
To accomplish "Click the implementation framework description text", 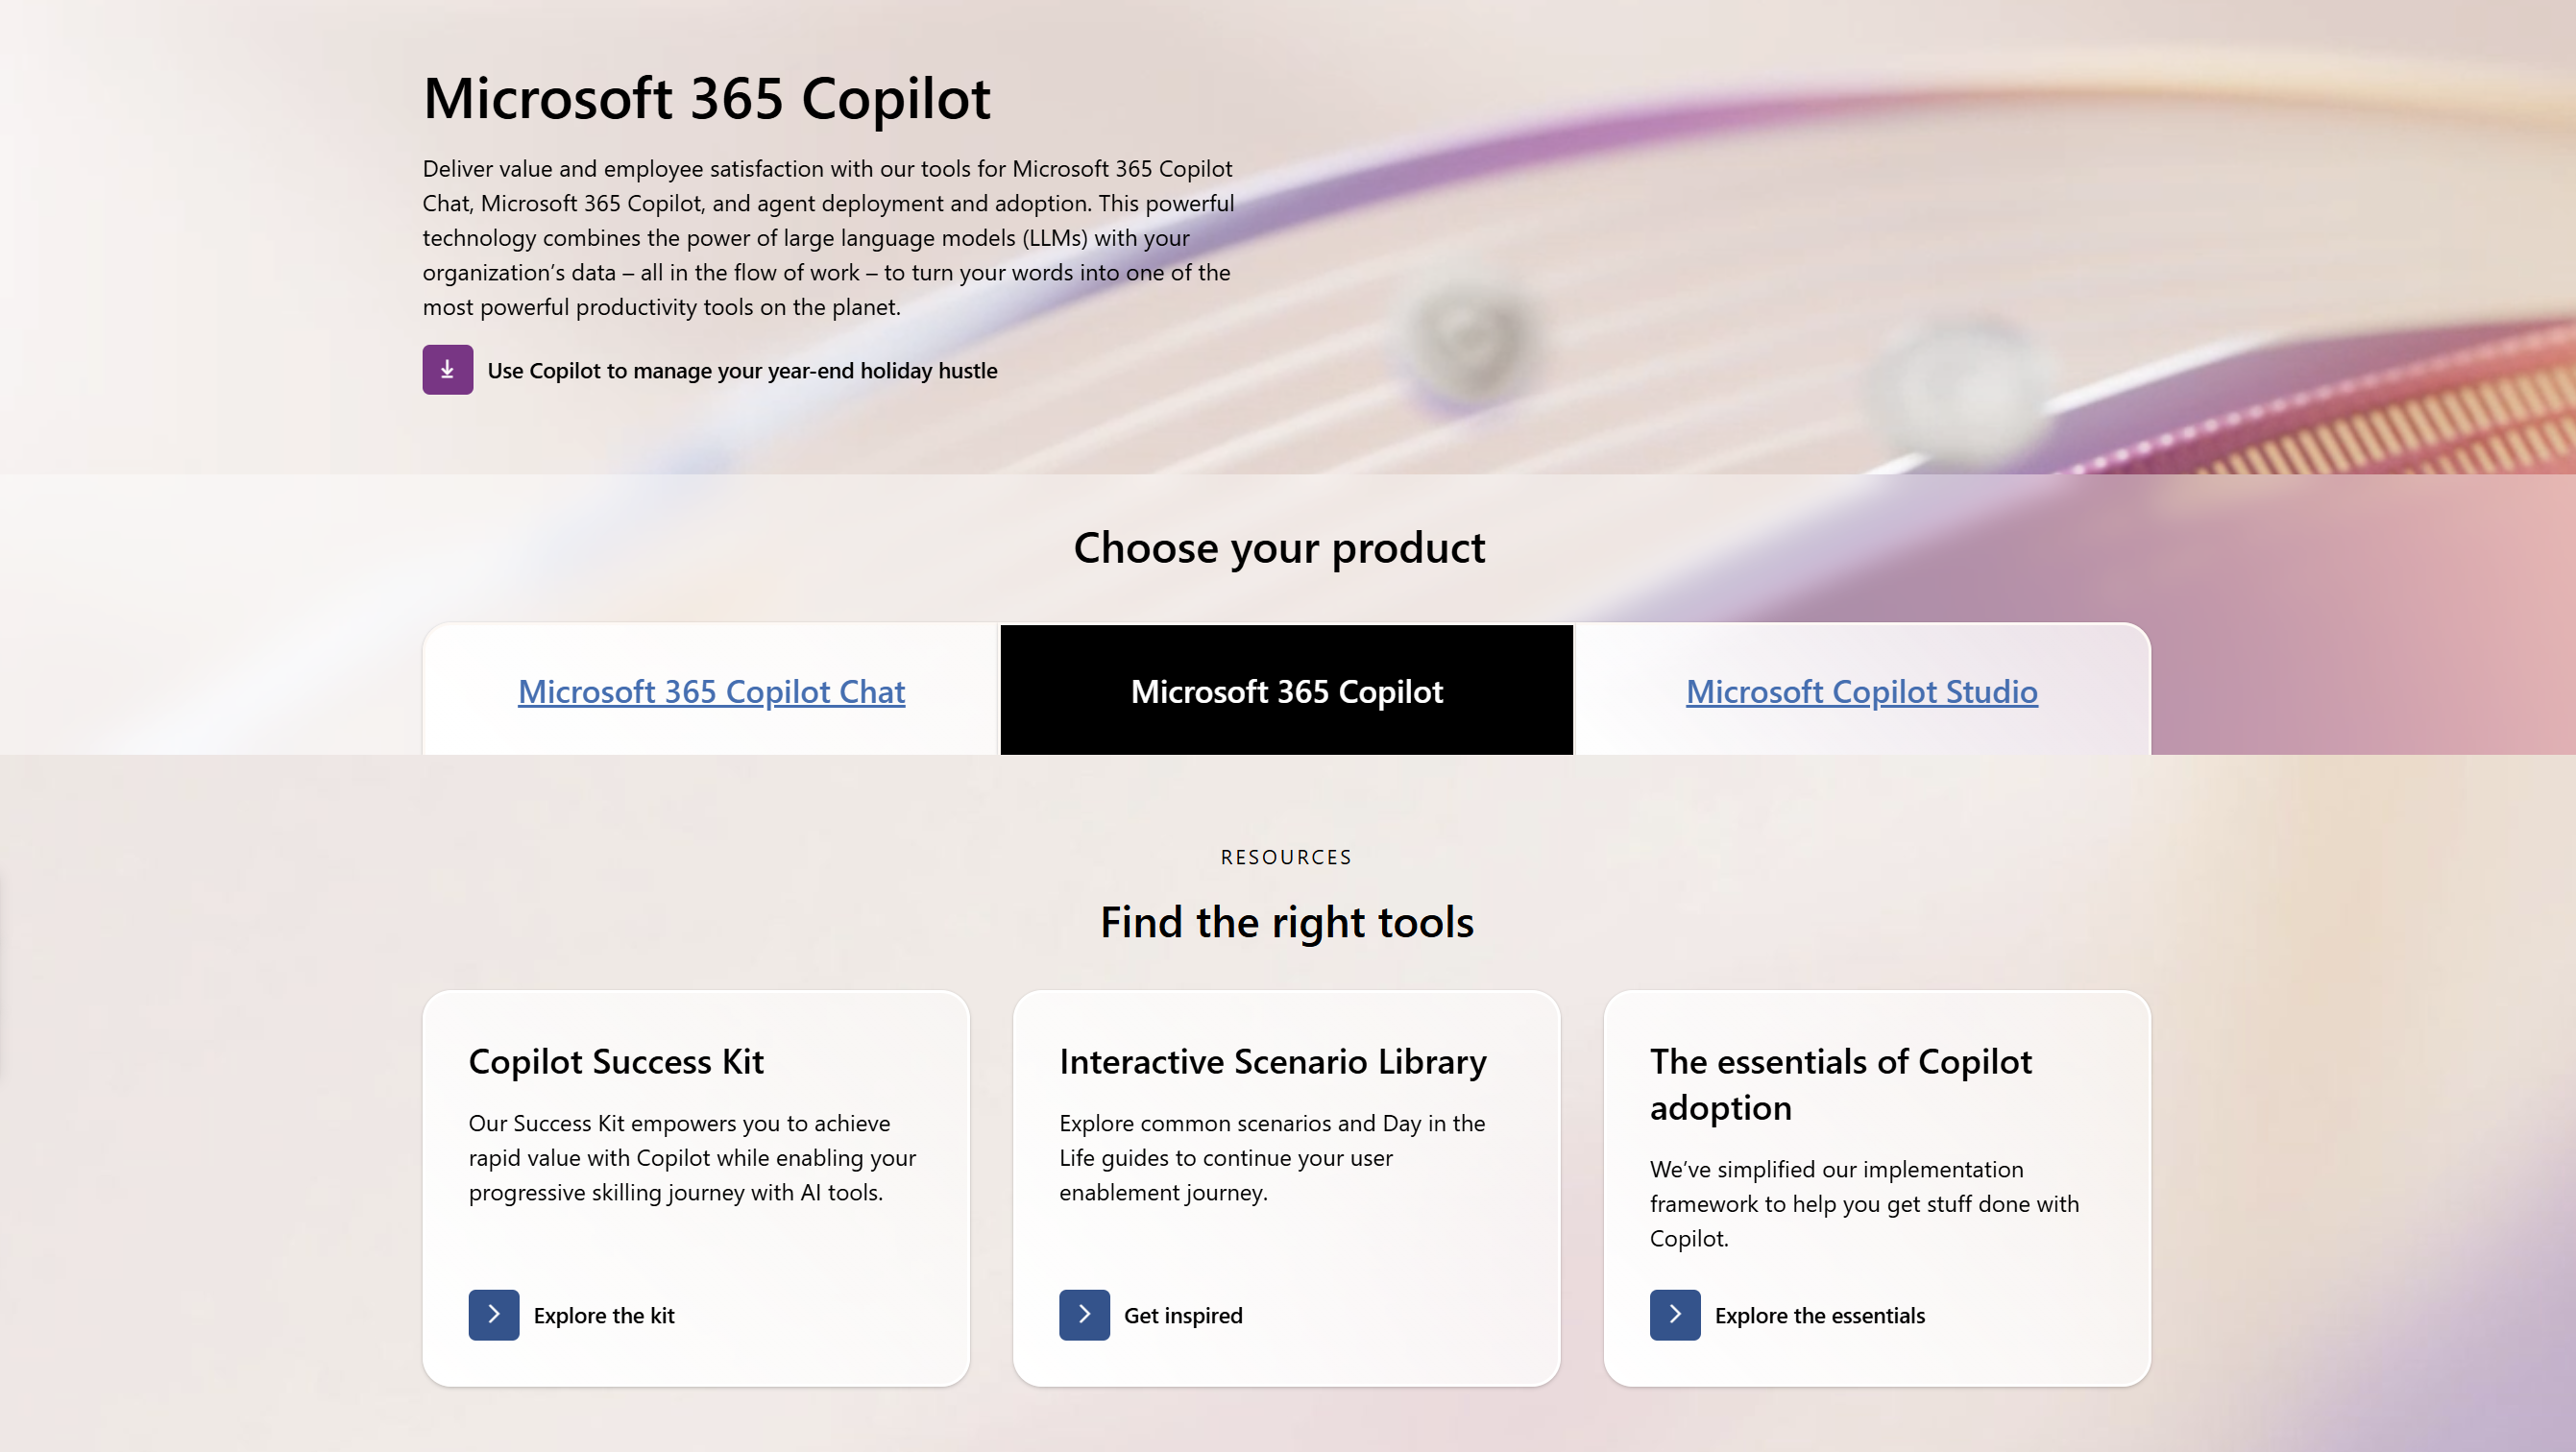I will [1864, 1203].
